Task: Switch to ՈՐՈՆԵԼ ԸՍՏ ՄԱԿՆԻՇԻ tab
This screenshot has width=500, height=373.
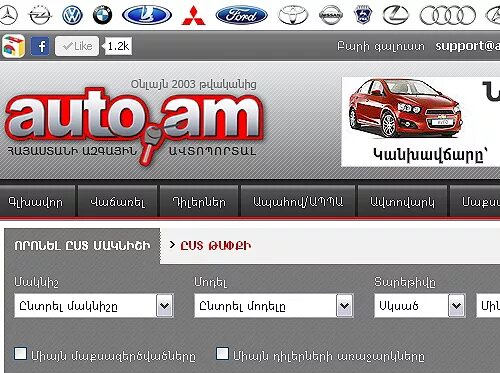Action: [82, 246]
